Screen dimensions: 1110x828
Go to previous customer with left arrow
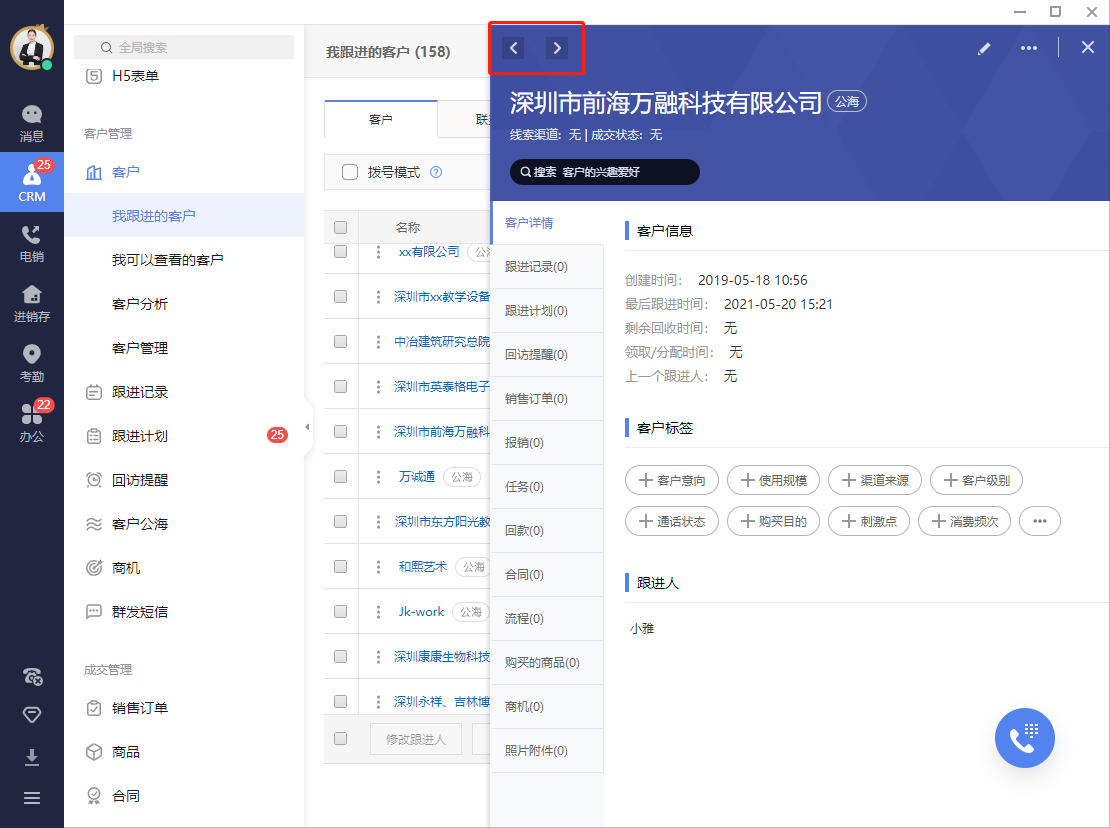click(x=513, y=48)
